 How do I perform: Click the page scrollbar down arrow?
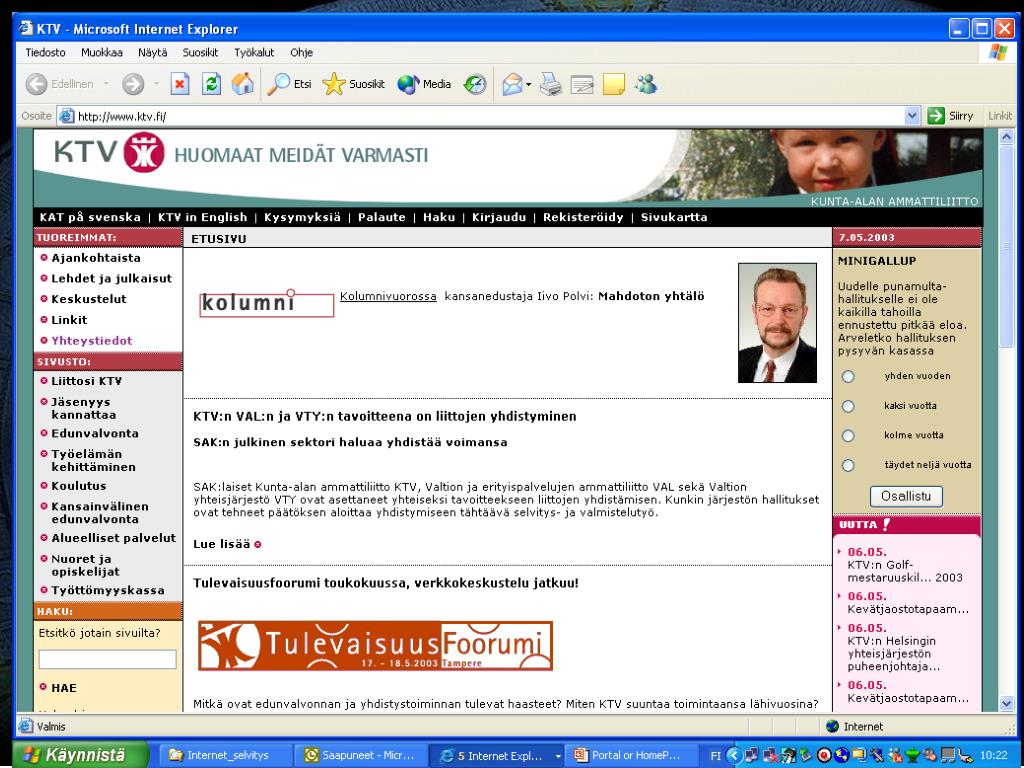point(1006,703)
